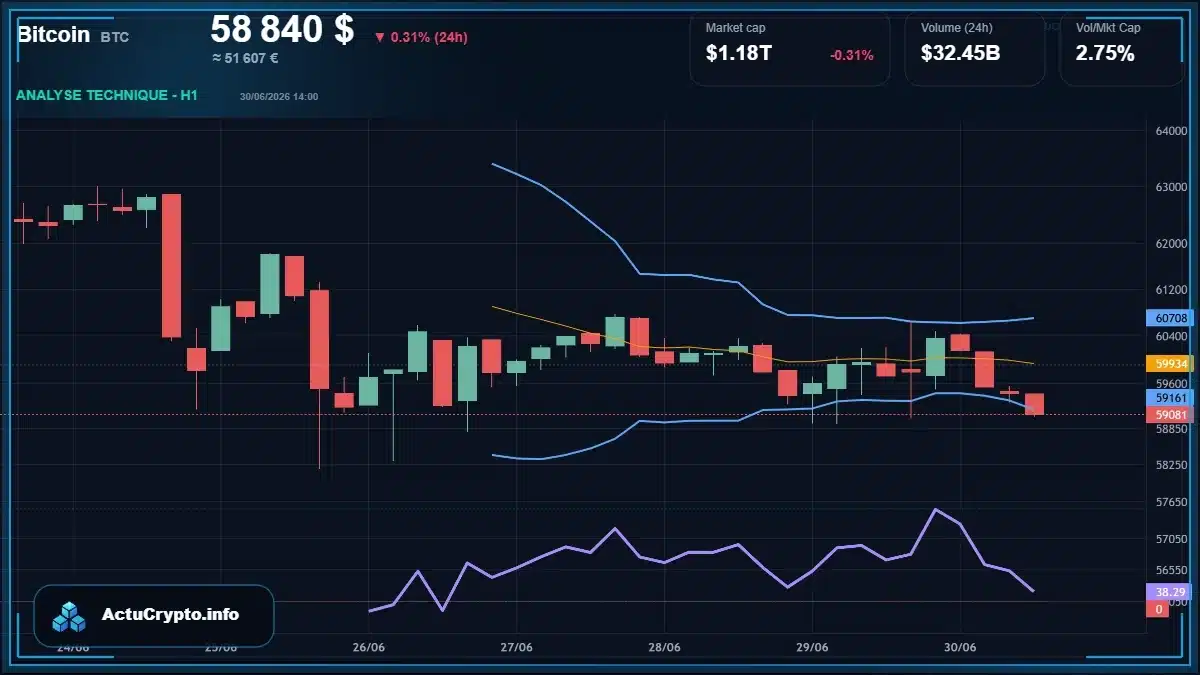
Task: Click the ≈ 51 607 € euro value
Action: pos(245,58)
